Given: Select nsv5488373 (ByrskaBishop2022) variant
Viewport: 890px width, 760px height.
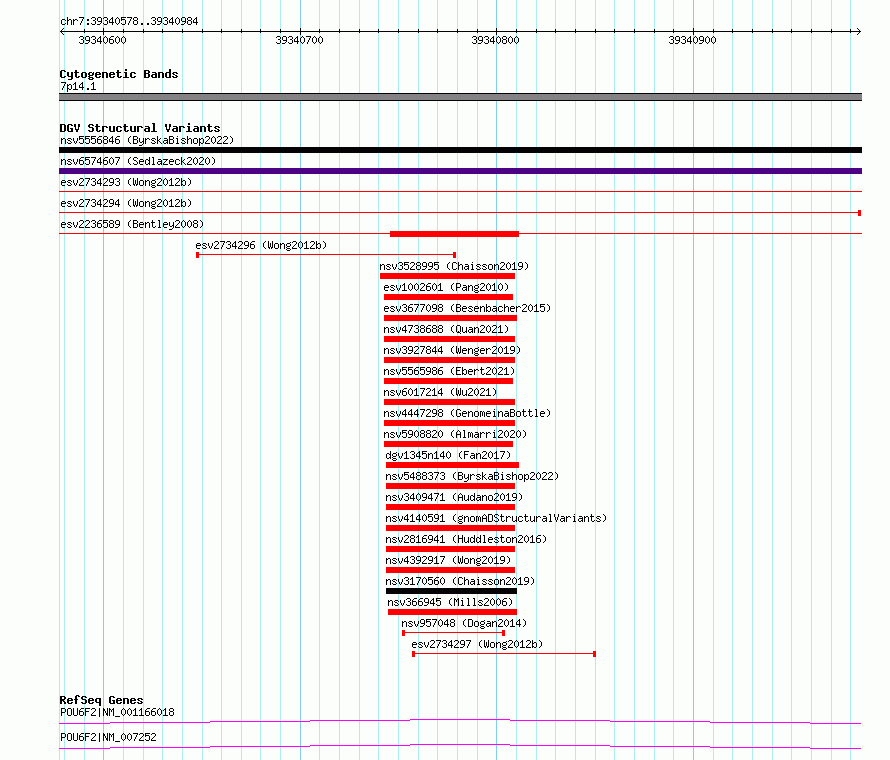Looking at the screenshot, I should click(x=472, y=476).
